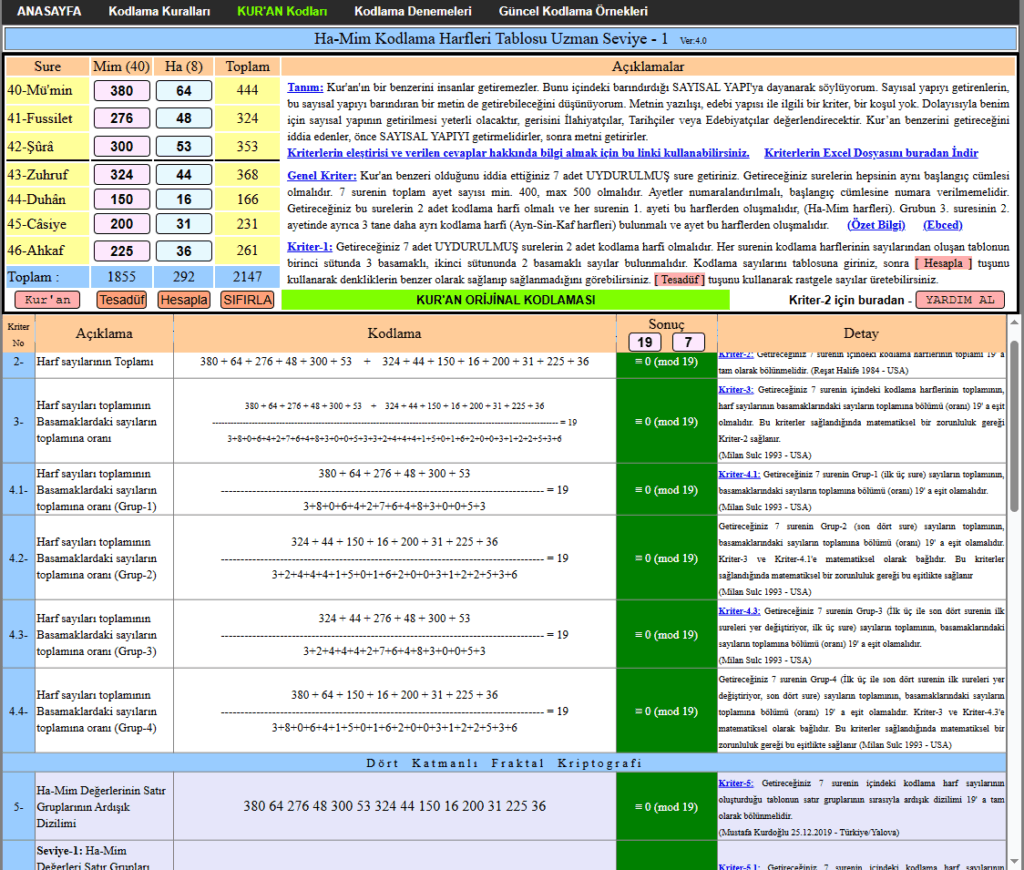Viewport: 1024px width, 870px height.
Task: Click the 'Ha-Mim Kodlama Harfleri Tablosu' title
Action: point(490,39)
